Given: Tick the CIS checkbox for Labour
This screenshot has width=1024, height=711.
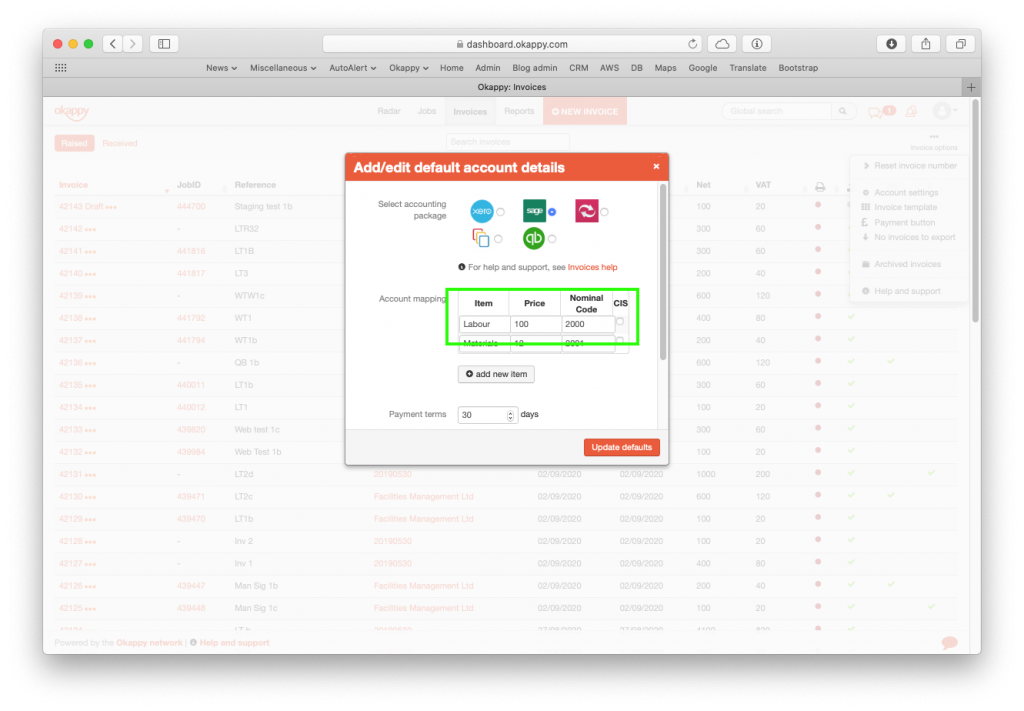Looking at the screenshot, I should click(x=620, y=321).
